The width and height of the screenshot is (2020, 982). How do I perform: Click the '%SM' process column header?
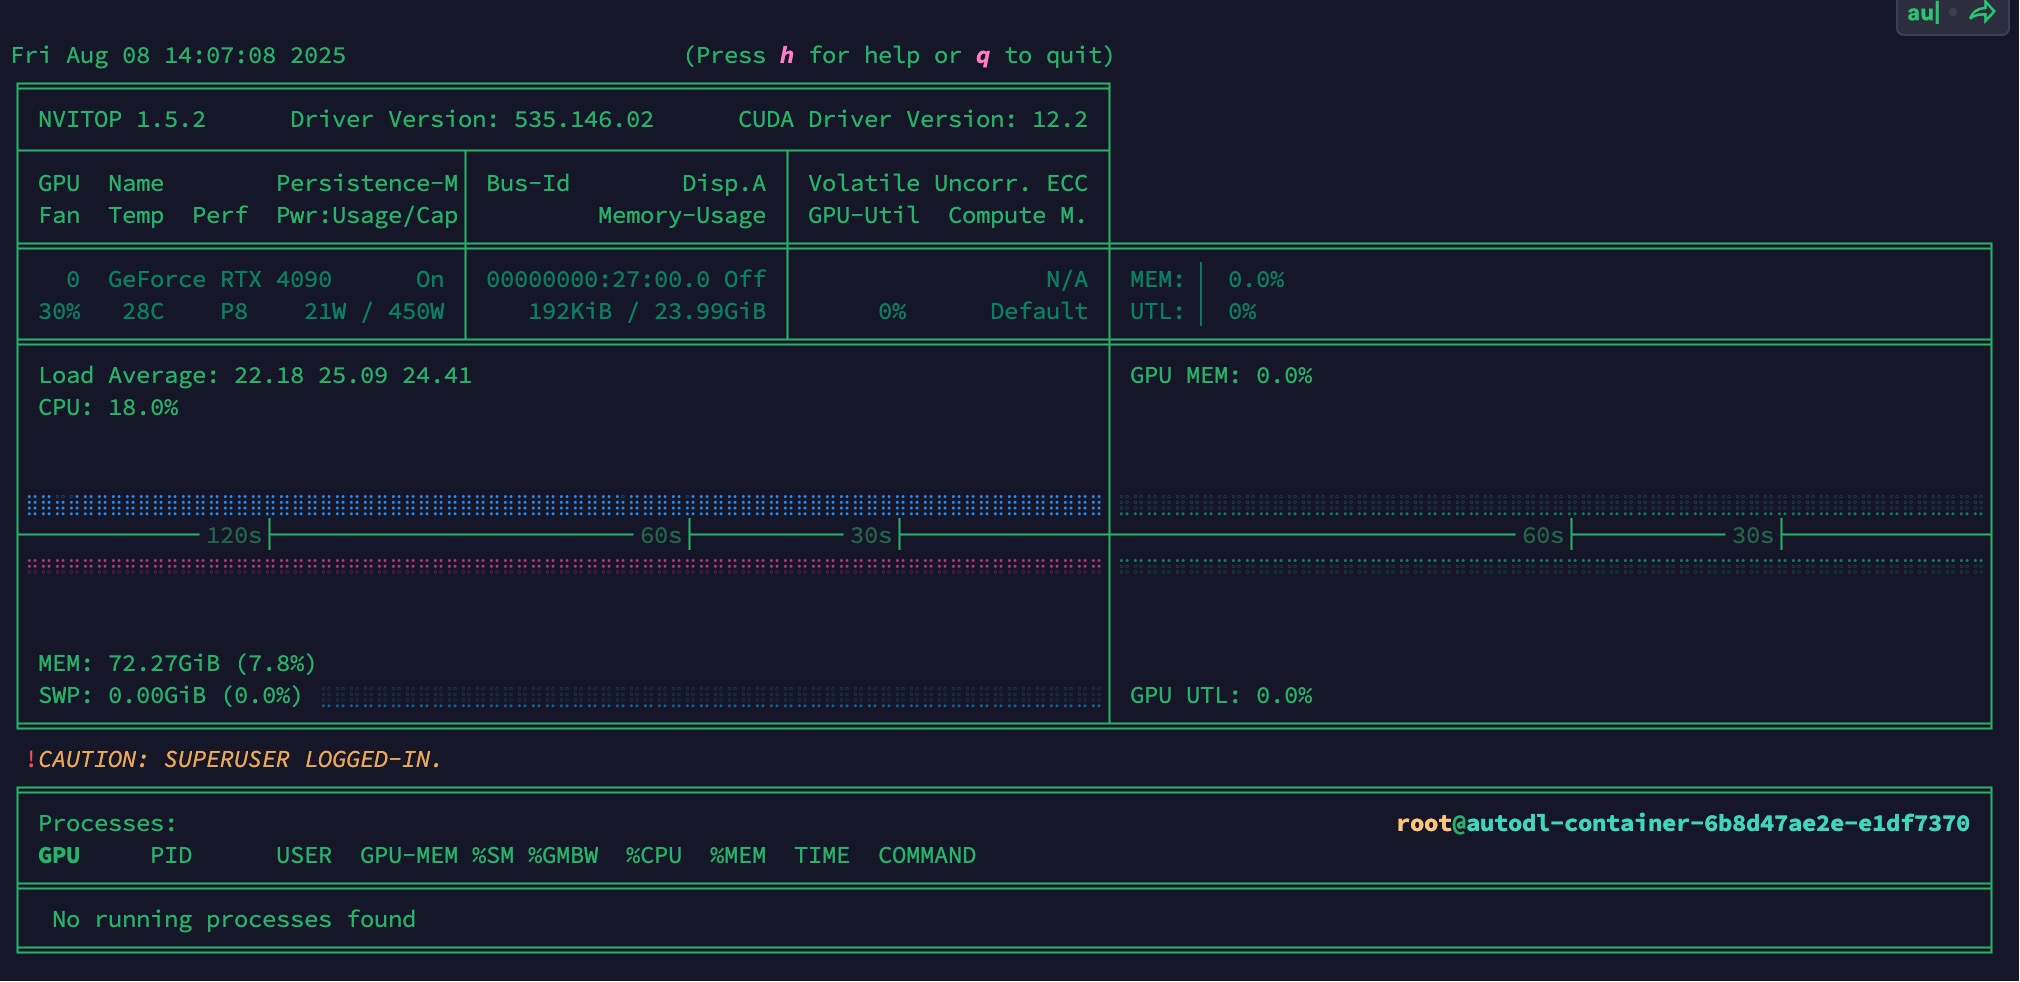tap(493, 856)
